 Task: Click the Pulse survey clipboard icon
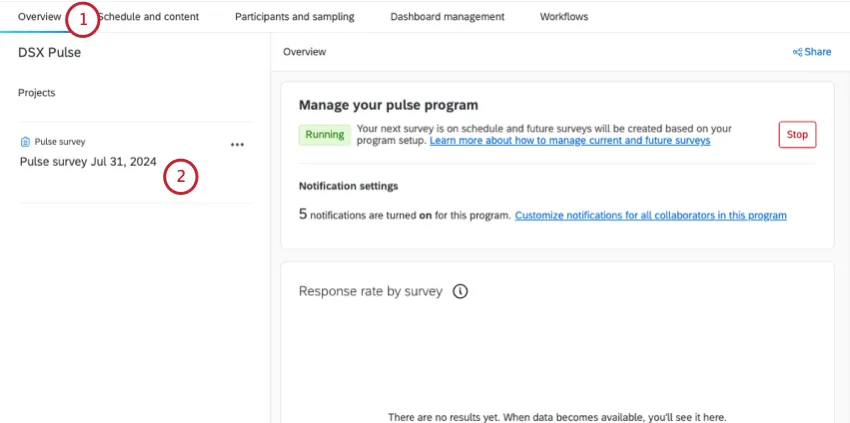tap(25, 142)
